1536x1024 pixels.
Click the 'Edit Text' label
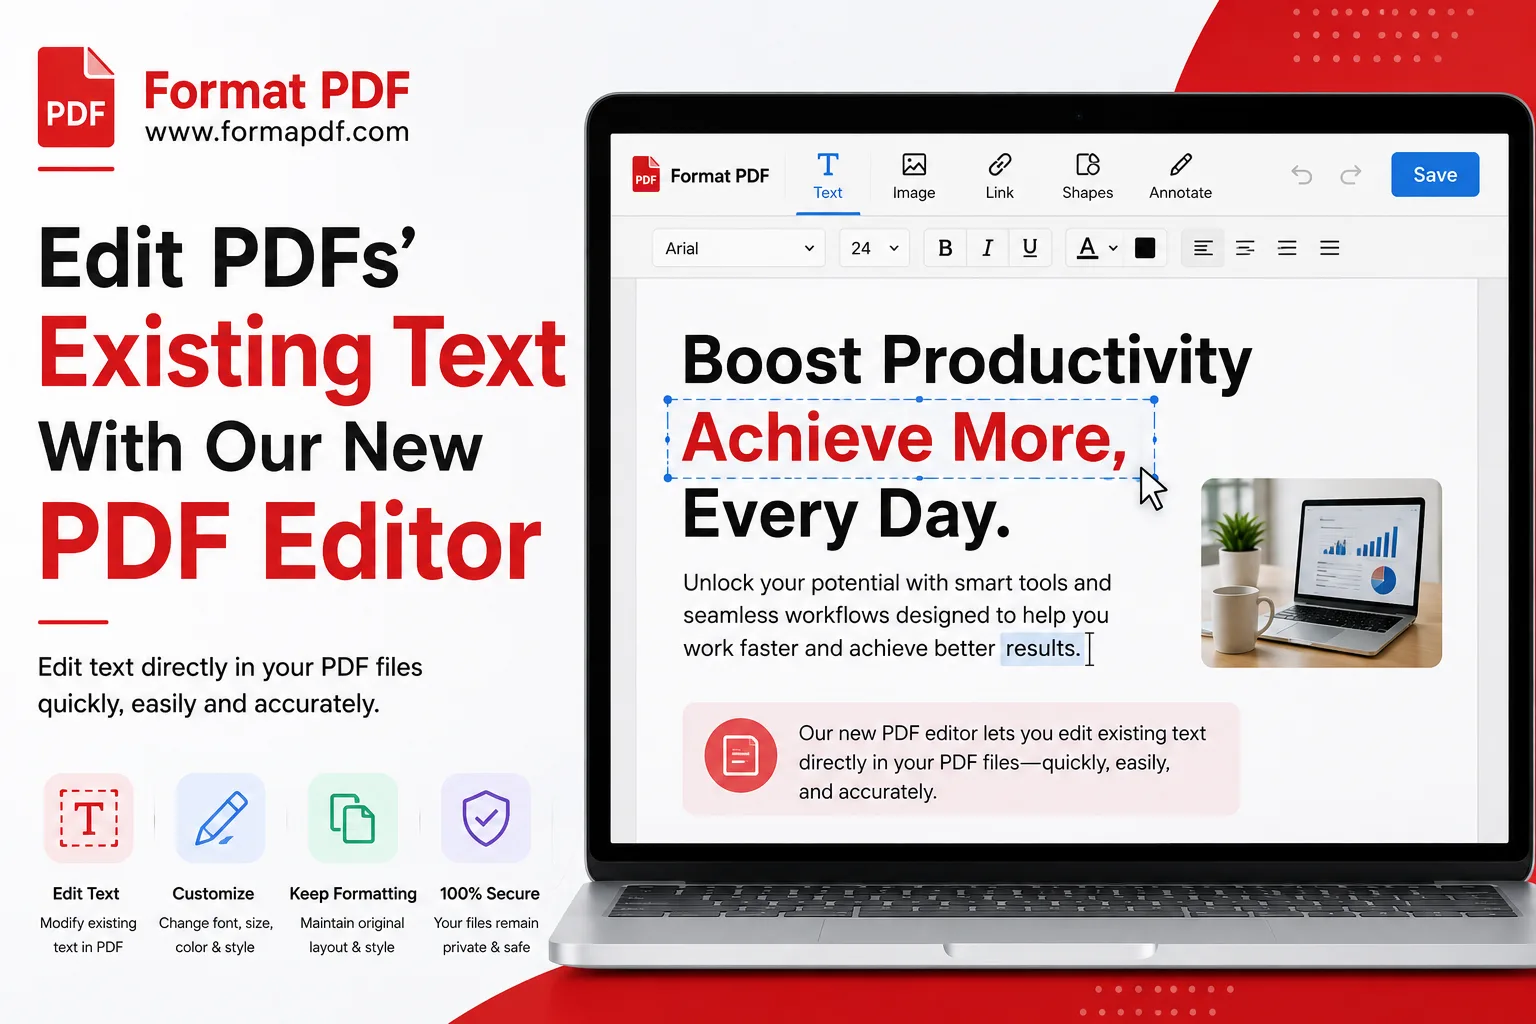[86, 894]
